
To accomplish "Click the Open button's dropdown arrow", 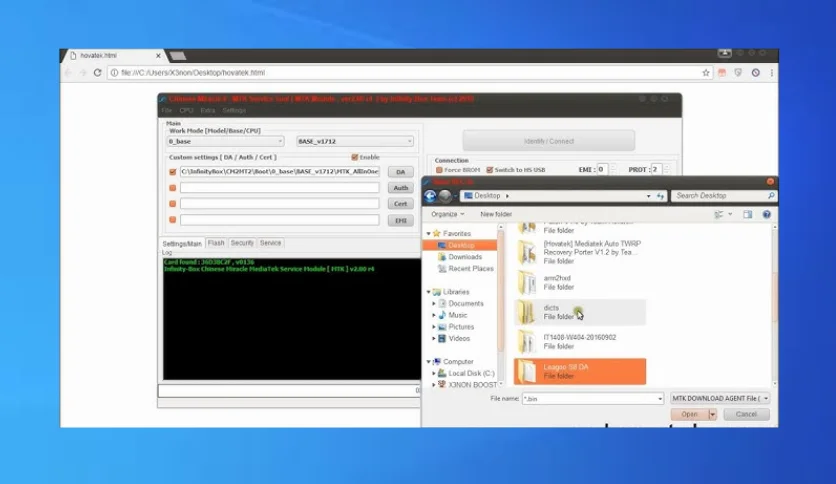I will [712, 414].
